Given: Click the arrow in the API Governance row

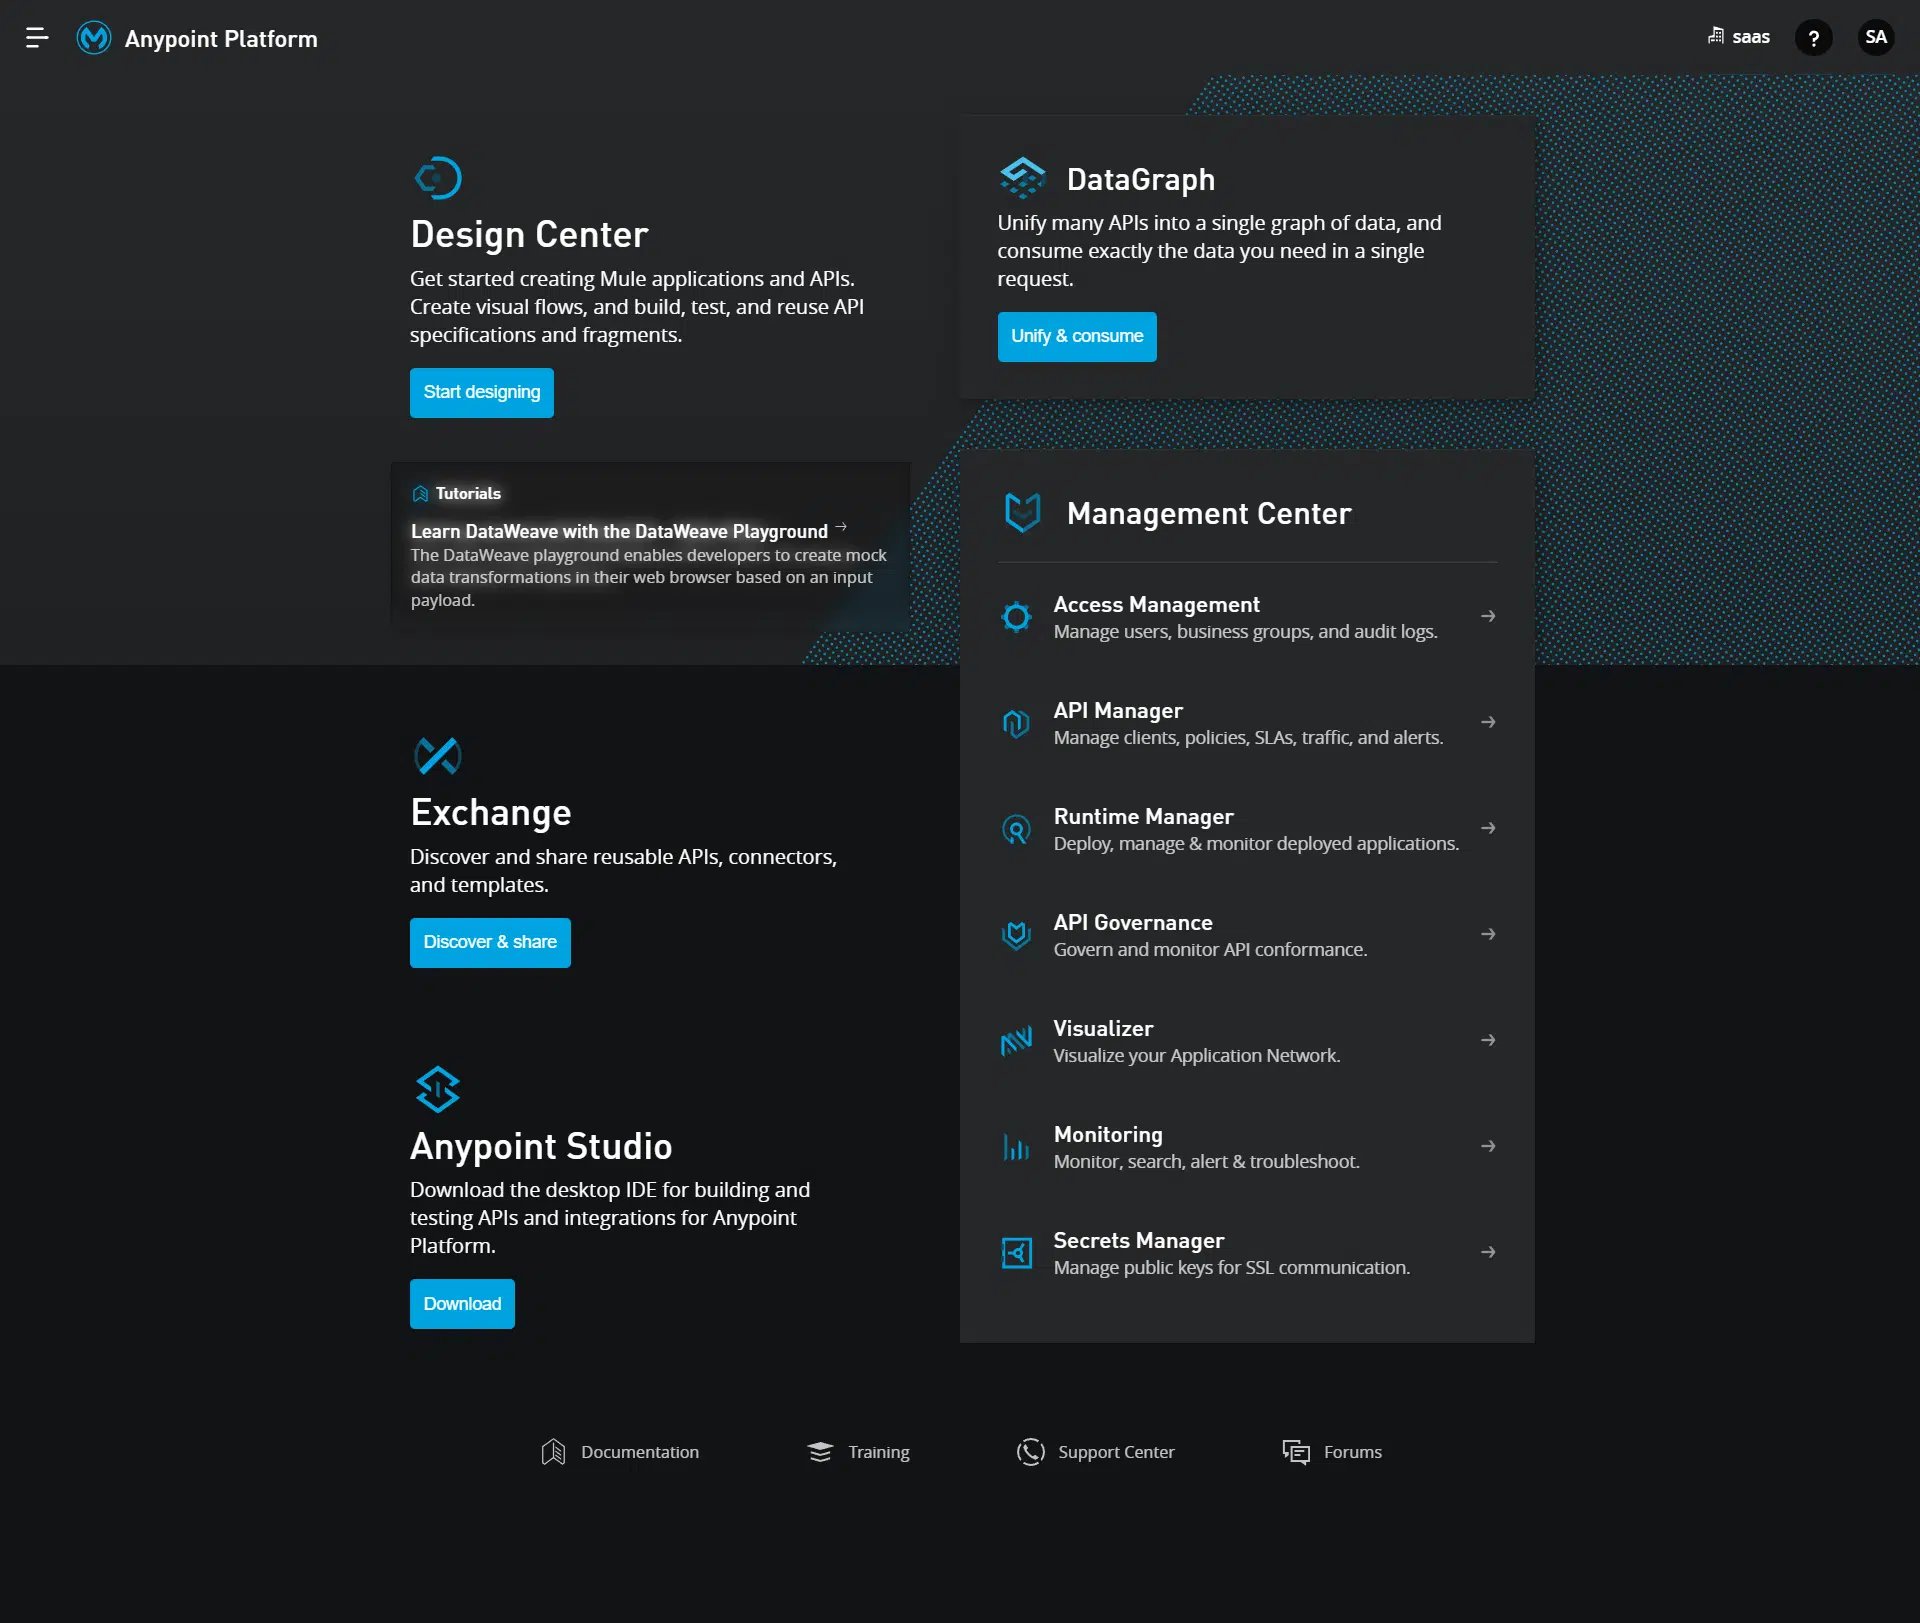Looking at the screenshot, I should (x=1488, y=934).
